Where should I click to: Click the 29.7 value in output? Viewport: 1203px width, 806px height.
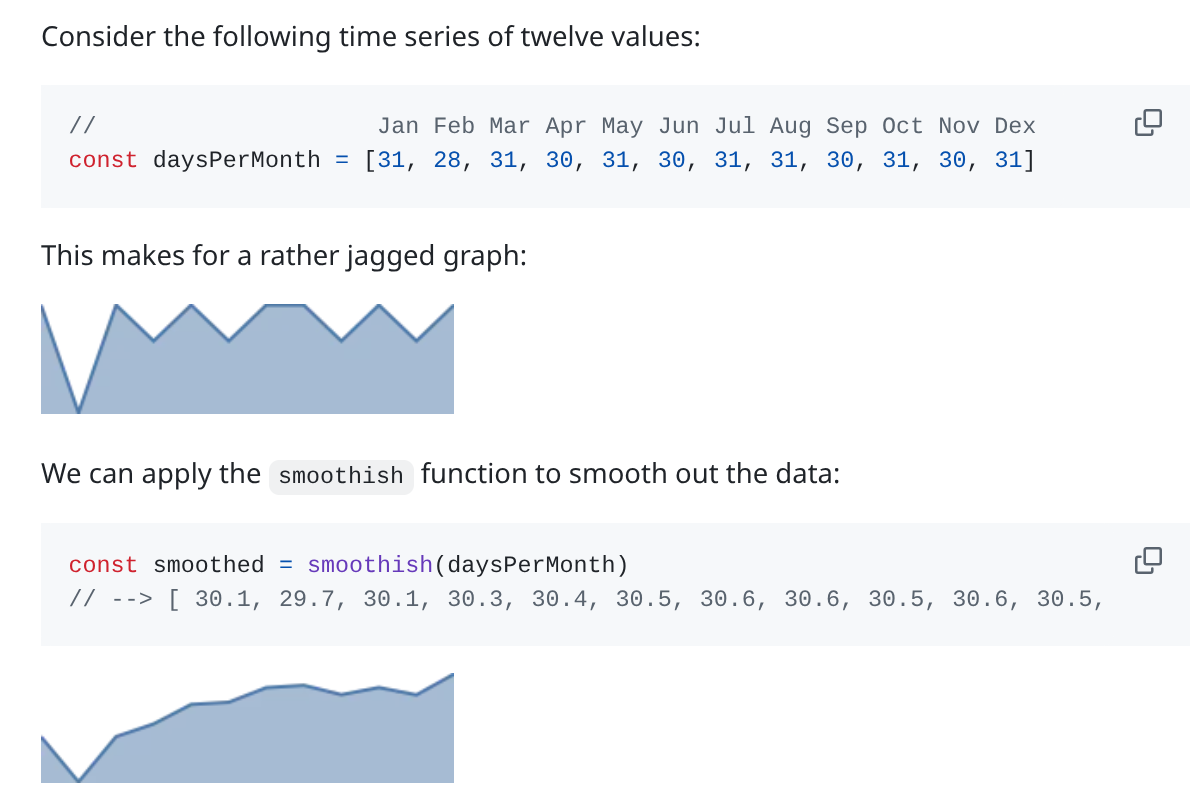coord(307,599)
